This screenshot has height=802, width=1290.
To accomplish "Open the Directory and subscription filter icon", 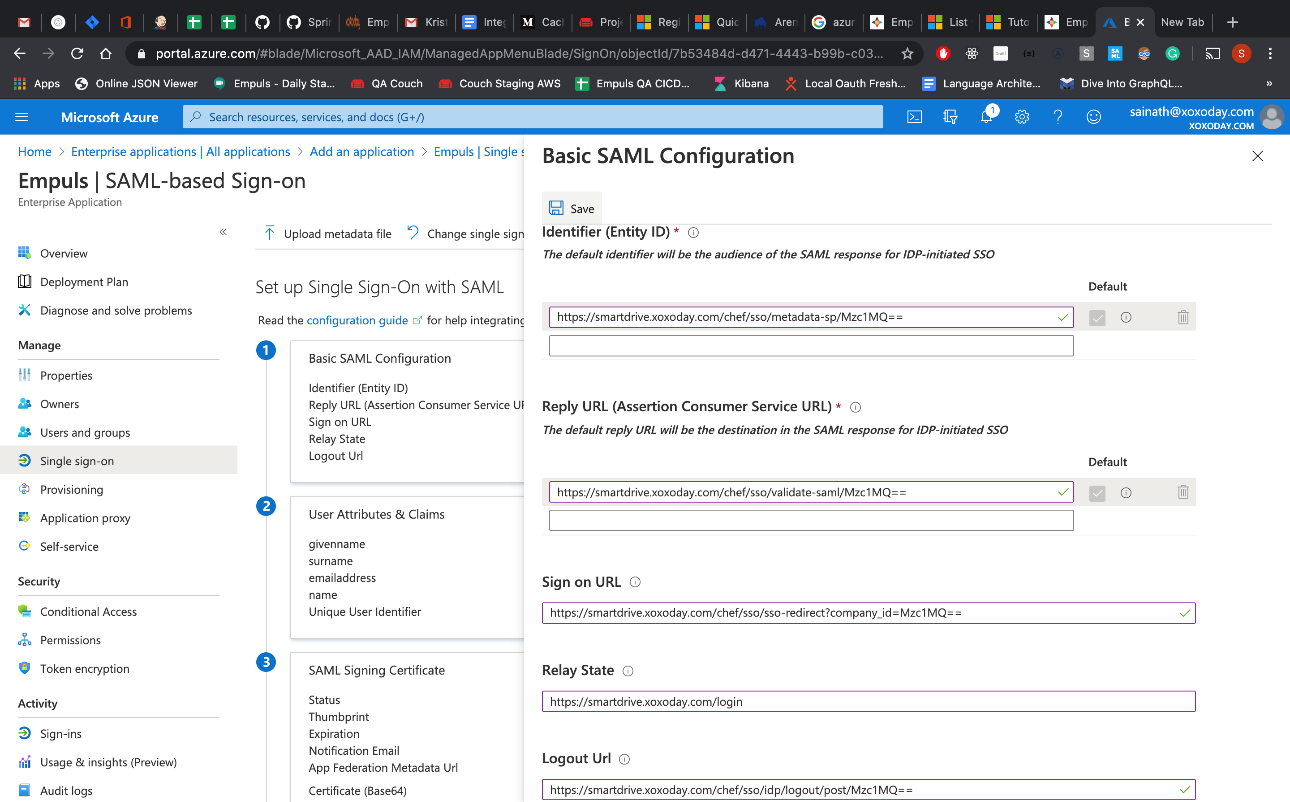I will coord(950,117).
